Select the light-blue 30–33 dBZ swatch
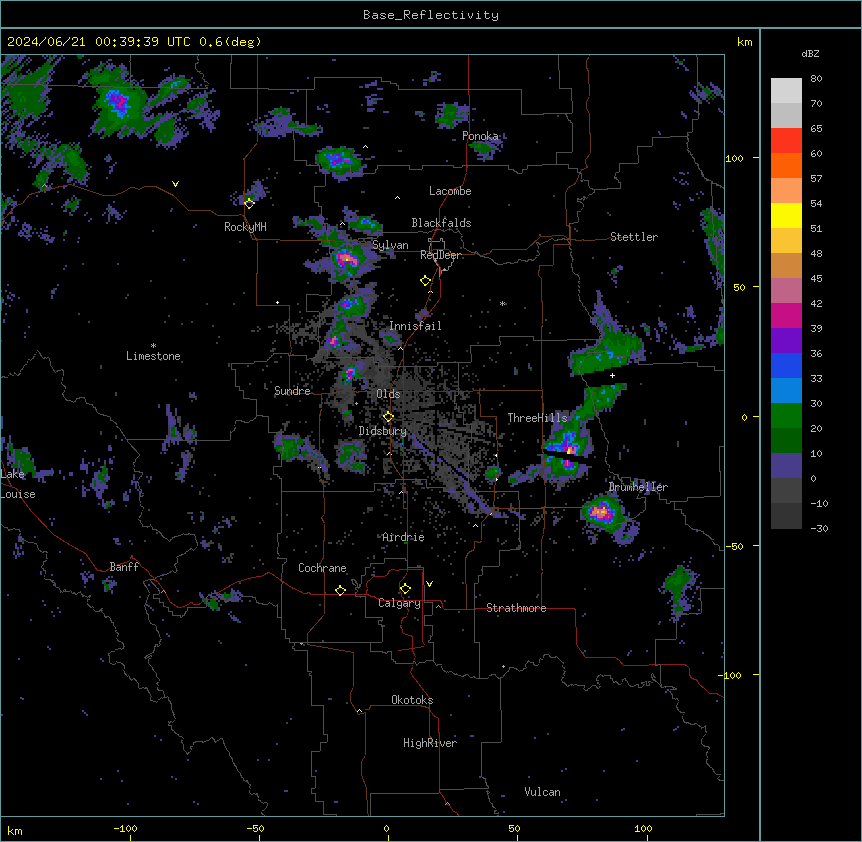The width and height of the screenshot is (862, 842). [786, 391]
